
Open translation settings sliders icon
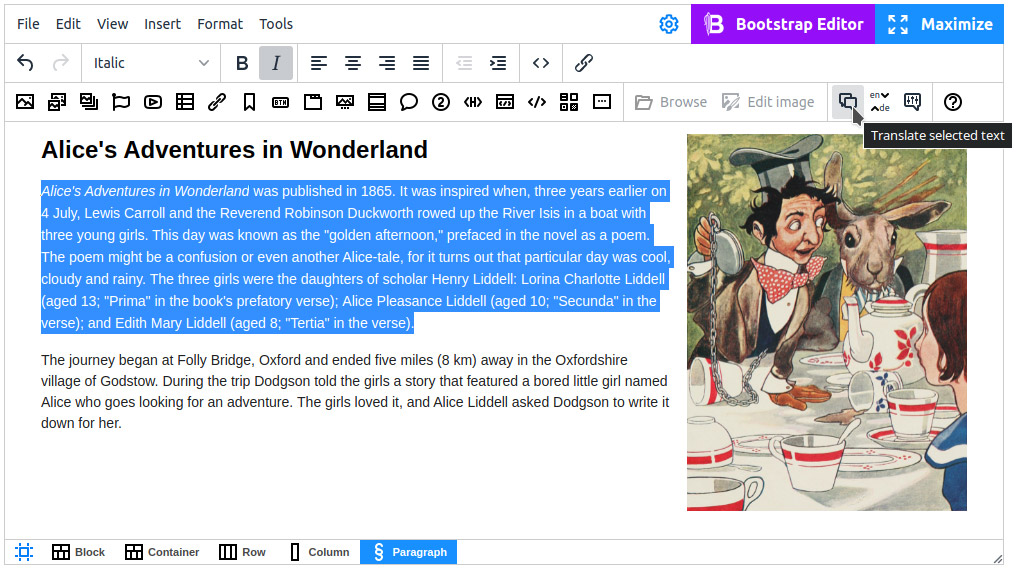coord(912,102)
